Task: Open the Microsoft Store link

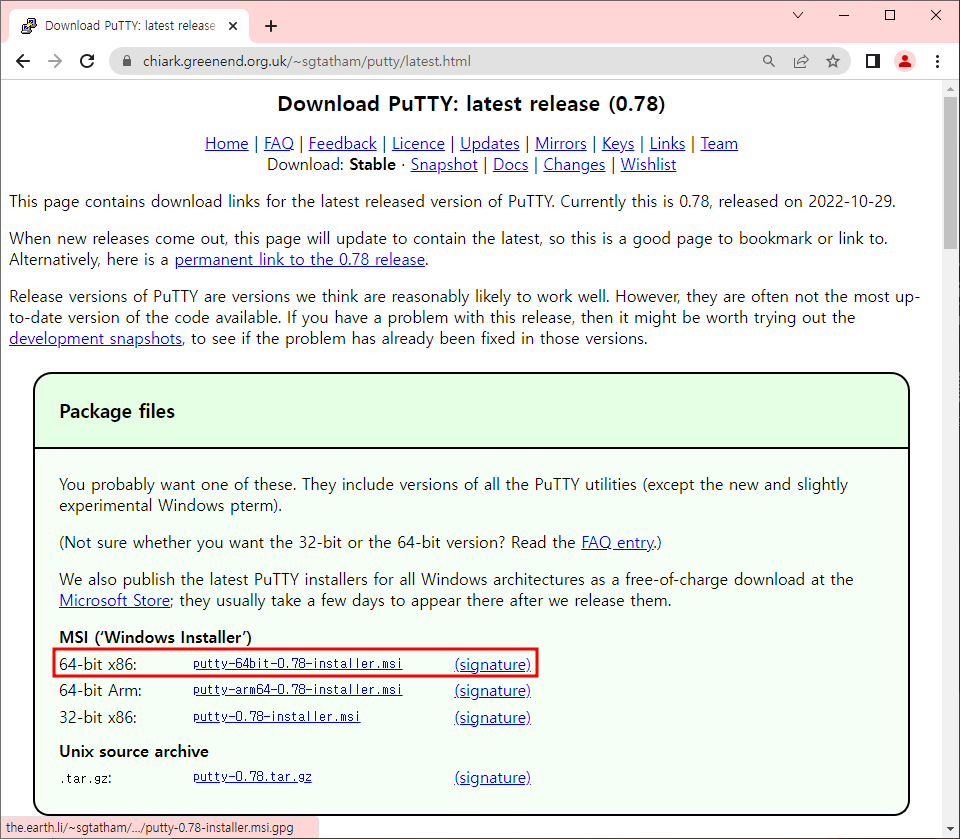Action: click(x=114, y=601)
